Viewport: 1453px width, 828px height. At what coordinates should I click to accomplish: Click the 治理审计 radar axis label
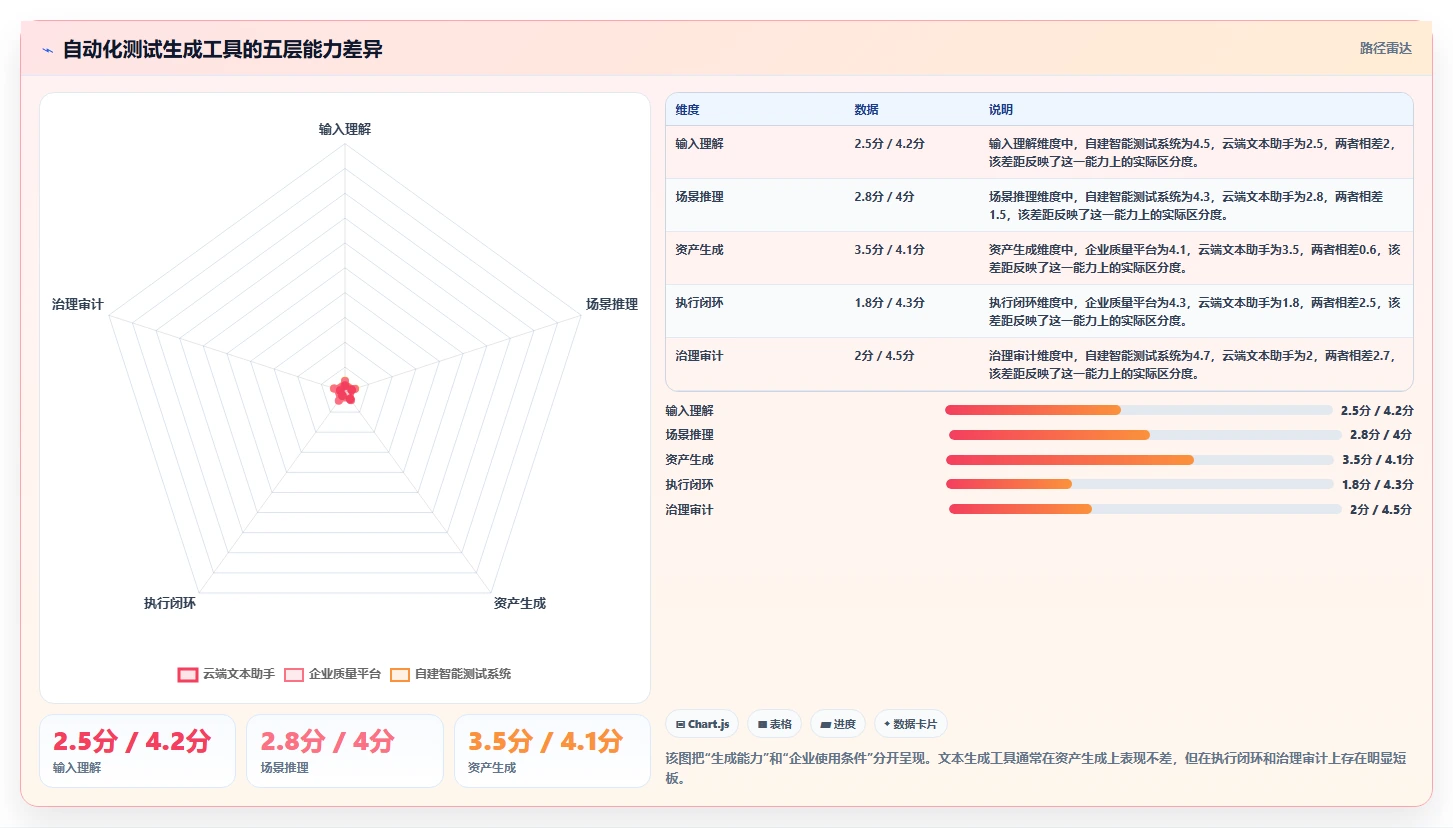(x=78, y=304)
